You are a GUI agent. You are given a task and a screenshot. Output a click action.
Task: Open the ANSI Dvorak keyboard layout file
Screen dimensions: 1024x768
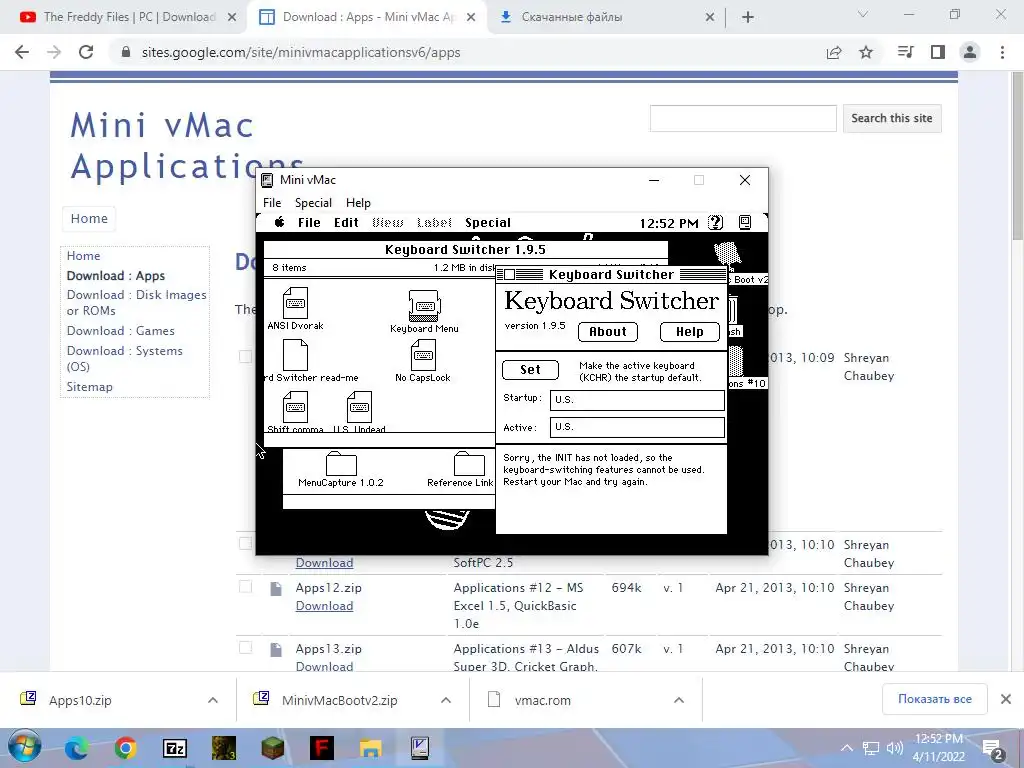pyautogui.click(x=295, y=303)
